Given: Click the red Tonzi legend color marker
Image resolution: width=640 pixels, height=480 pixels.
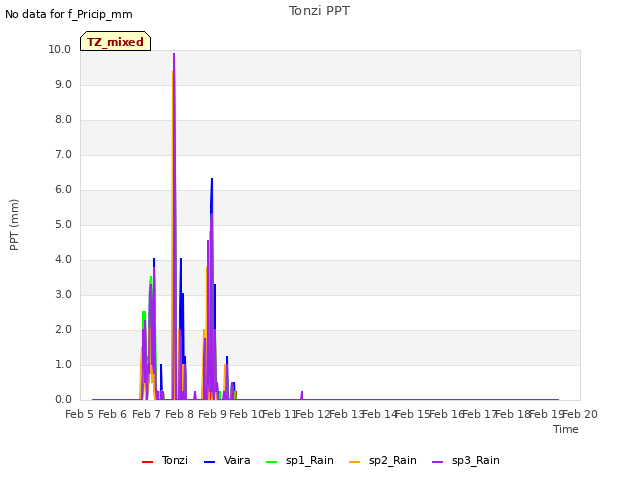Looking at the screenshot, I should pyautogui.click(x=147, y=462).
